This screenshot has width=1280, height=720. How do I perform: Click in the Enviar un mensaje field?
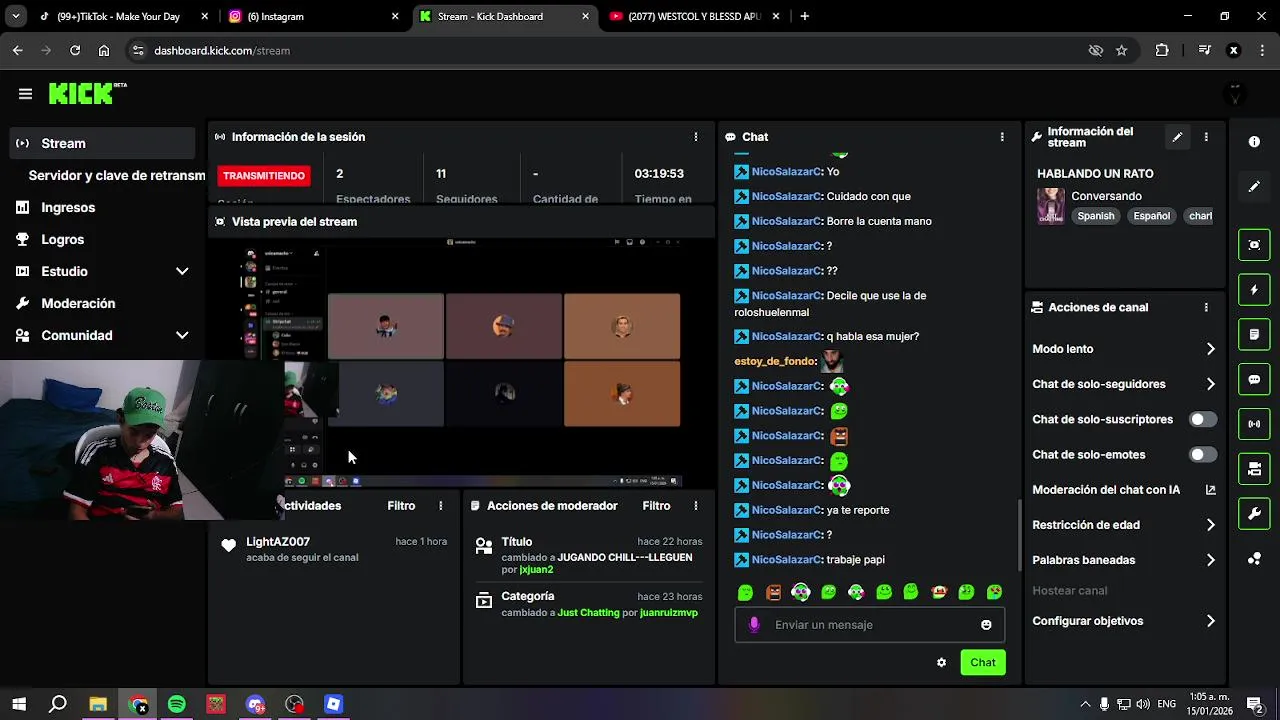pyautogui.click(x=870, y=625)
